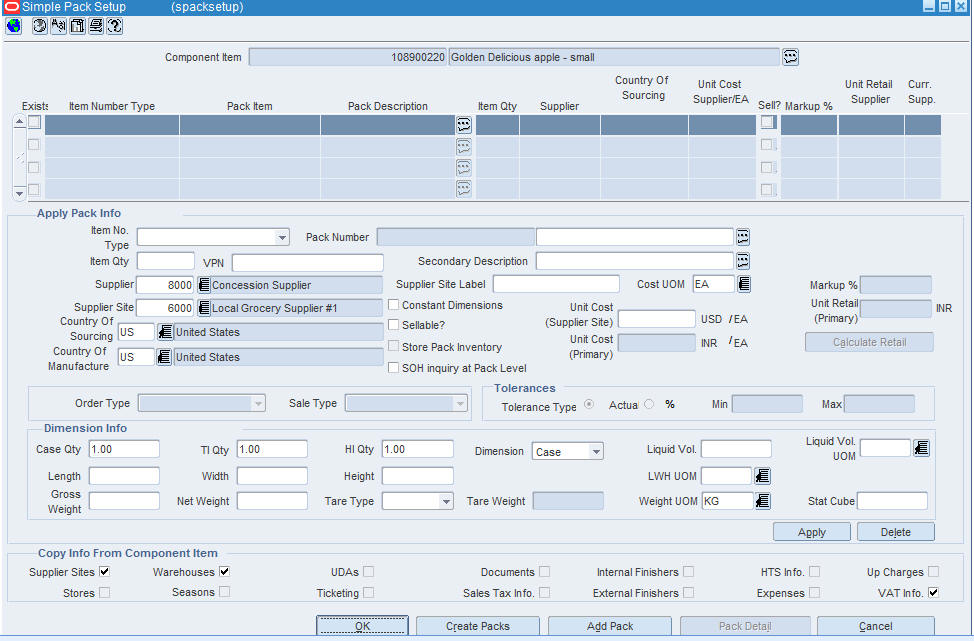The image size is (974, 641).
Task: Check the Documents copy option
Action: 544,571
